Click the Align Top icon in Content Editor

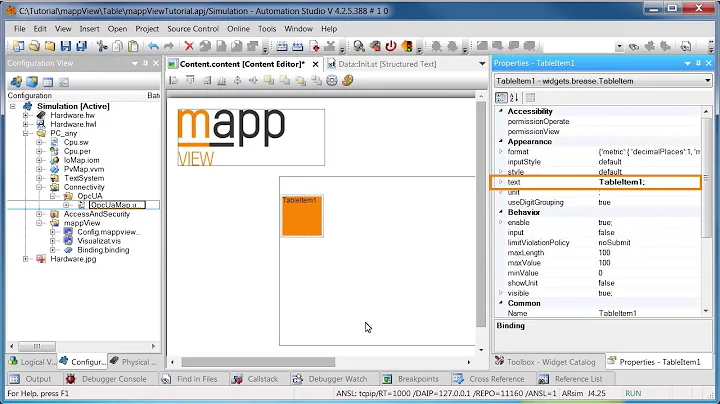[x=190, y=81]
